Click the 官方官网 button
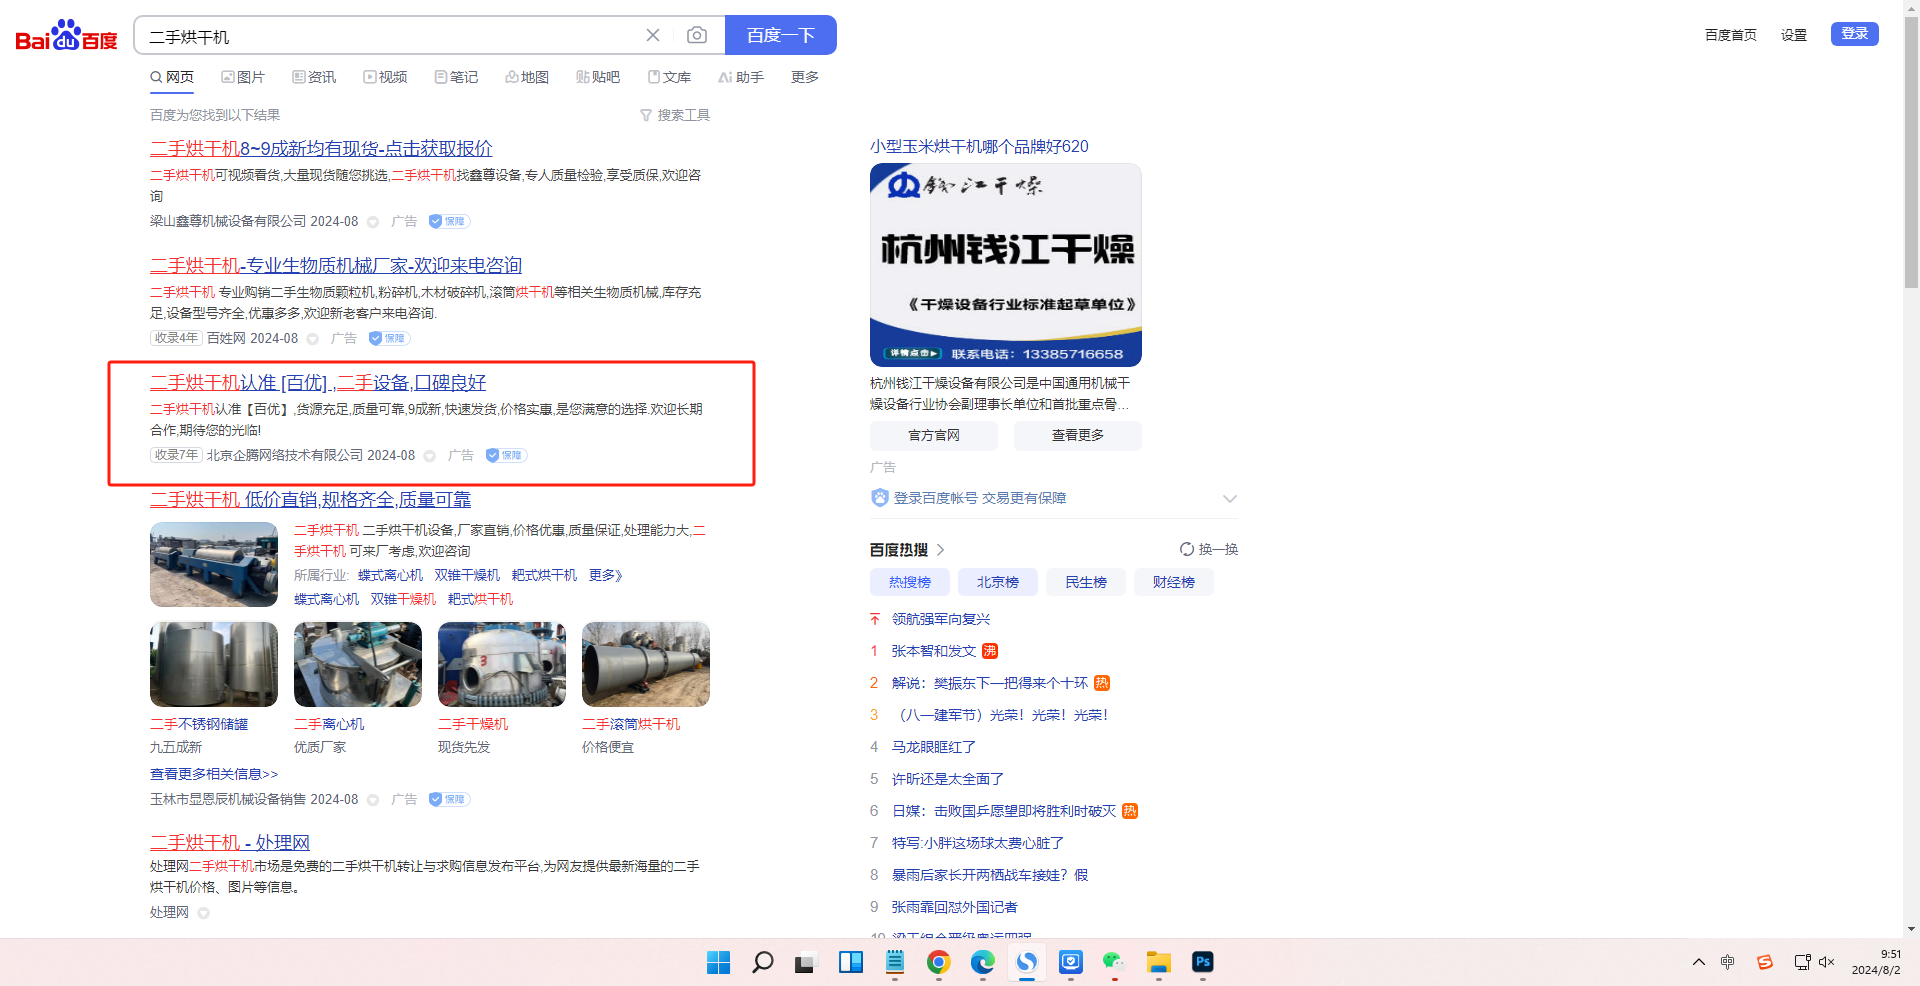Image resolution: width=1920 pixels, height=986 pixels. 934,435
